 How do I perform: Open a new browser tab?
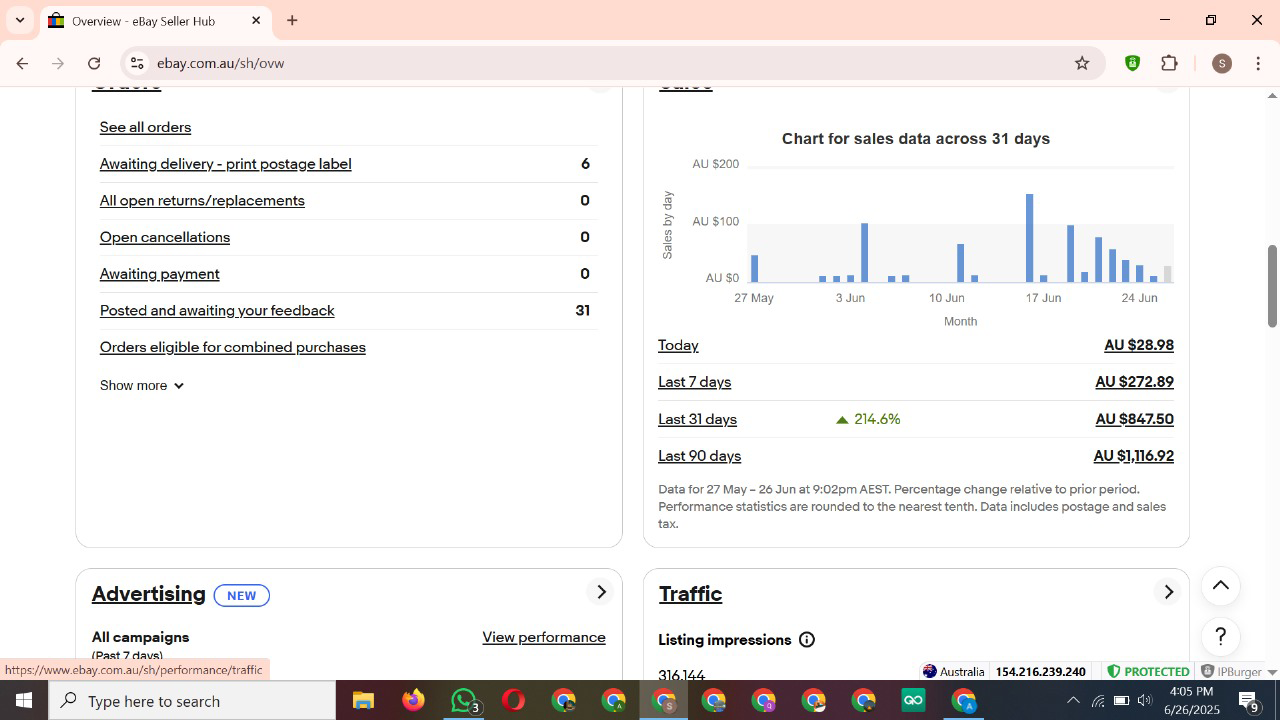[292, 20]
